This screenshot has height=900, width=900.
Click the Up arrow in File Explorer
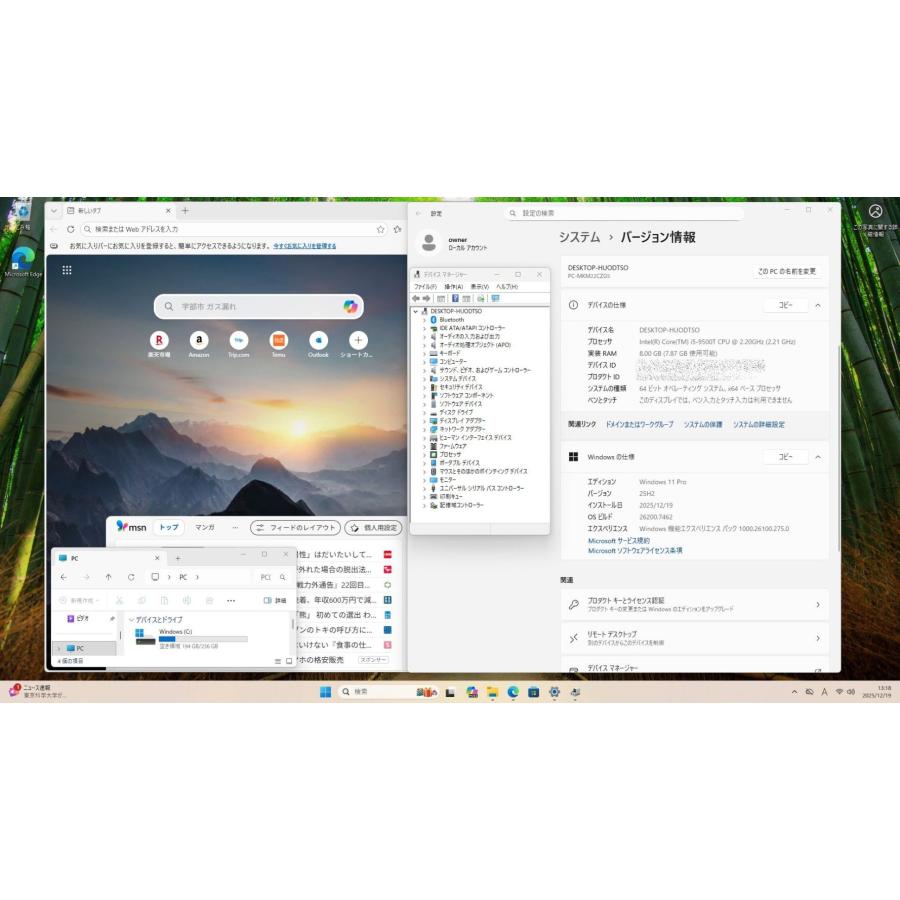pos(108,577)
